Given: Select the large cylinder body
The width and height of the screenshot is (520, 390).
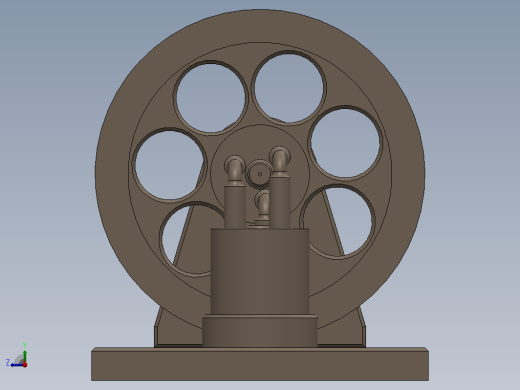Looking at the screenshot, I should tap(260, 271).
